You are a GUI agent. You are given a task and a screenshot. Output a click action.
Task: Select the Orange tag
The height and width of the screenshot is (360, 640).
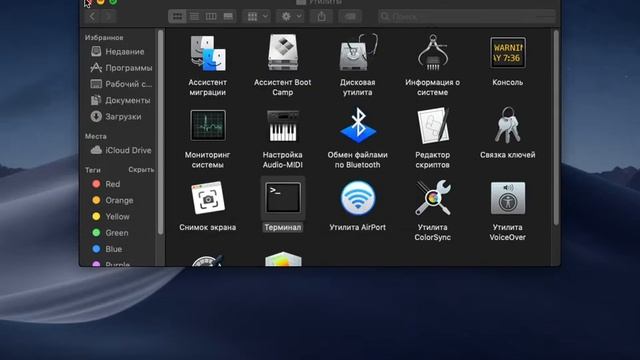point(113,200)
